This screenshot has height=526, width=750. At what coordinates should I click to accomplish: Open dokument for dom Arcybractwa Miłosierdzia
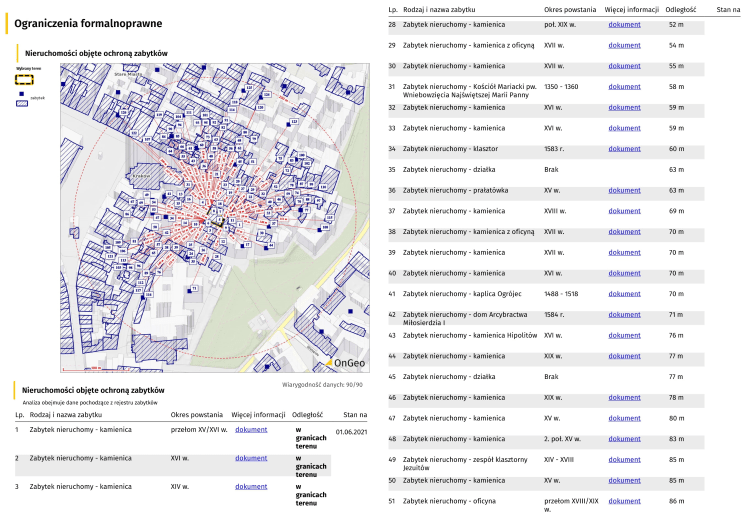tap(624, 314)
